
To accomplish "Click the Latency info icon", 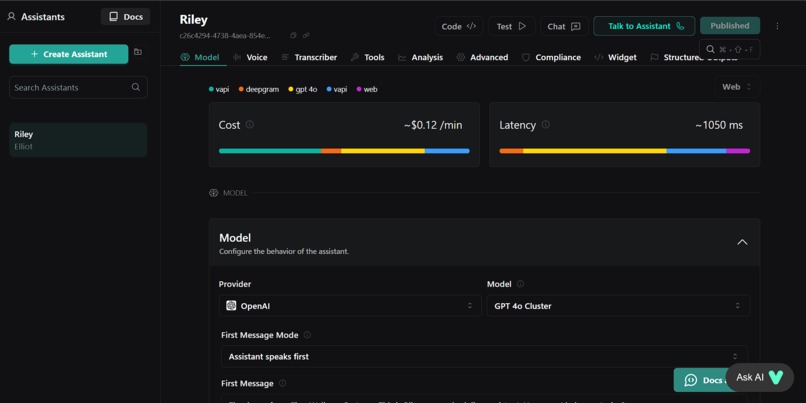I will coord(545,124).
